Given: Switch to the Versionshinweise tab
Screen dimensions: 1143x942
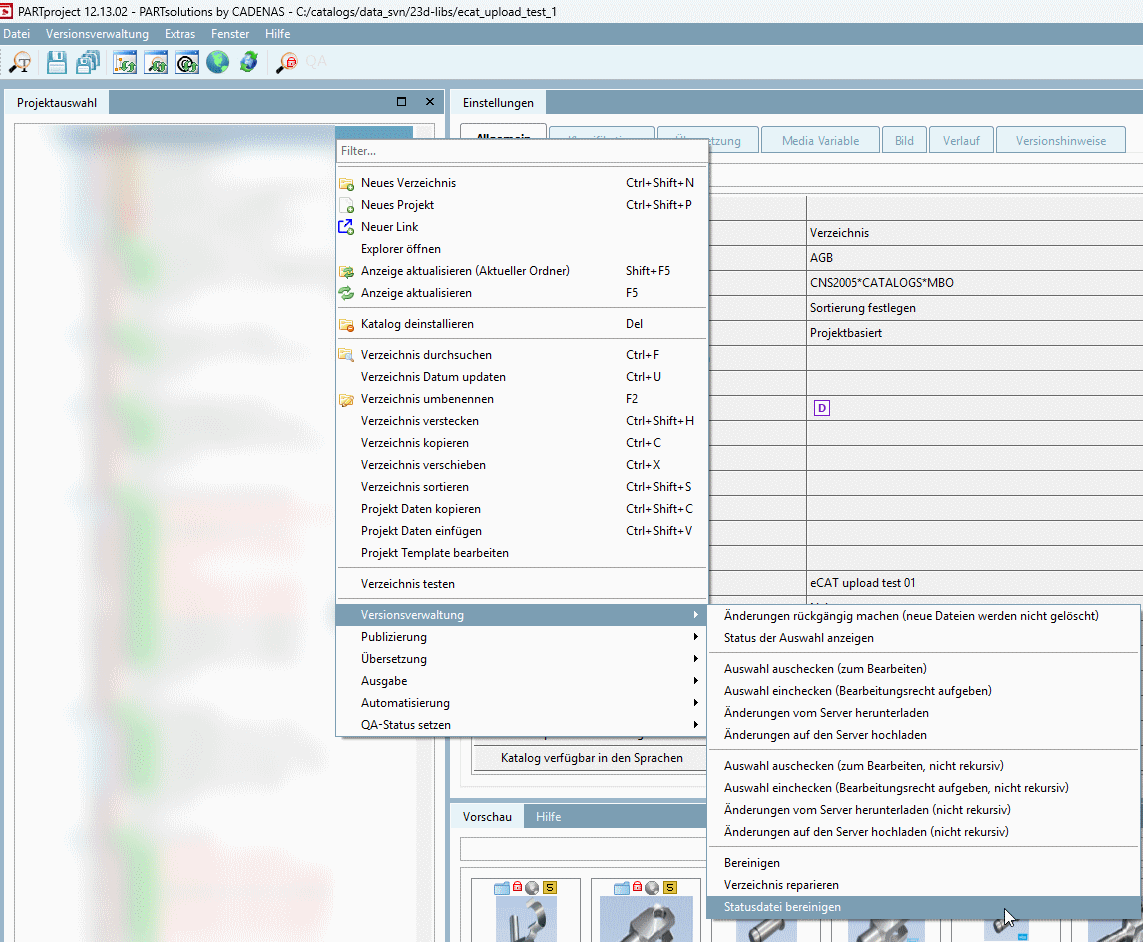Looking at the screenshot, I should (x=1061, y=141).
